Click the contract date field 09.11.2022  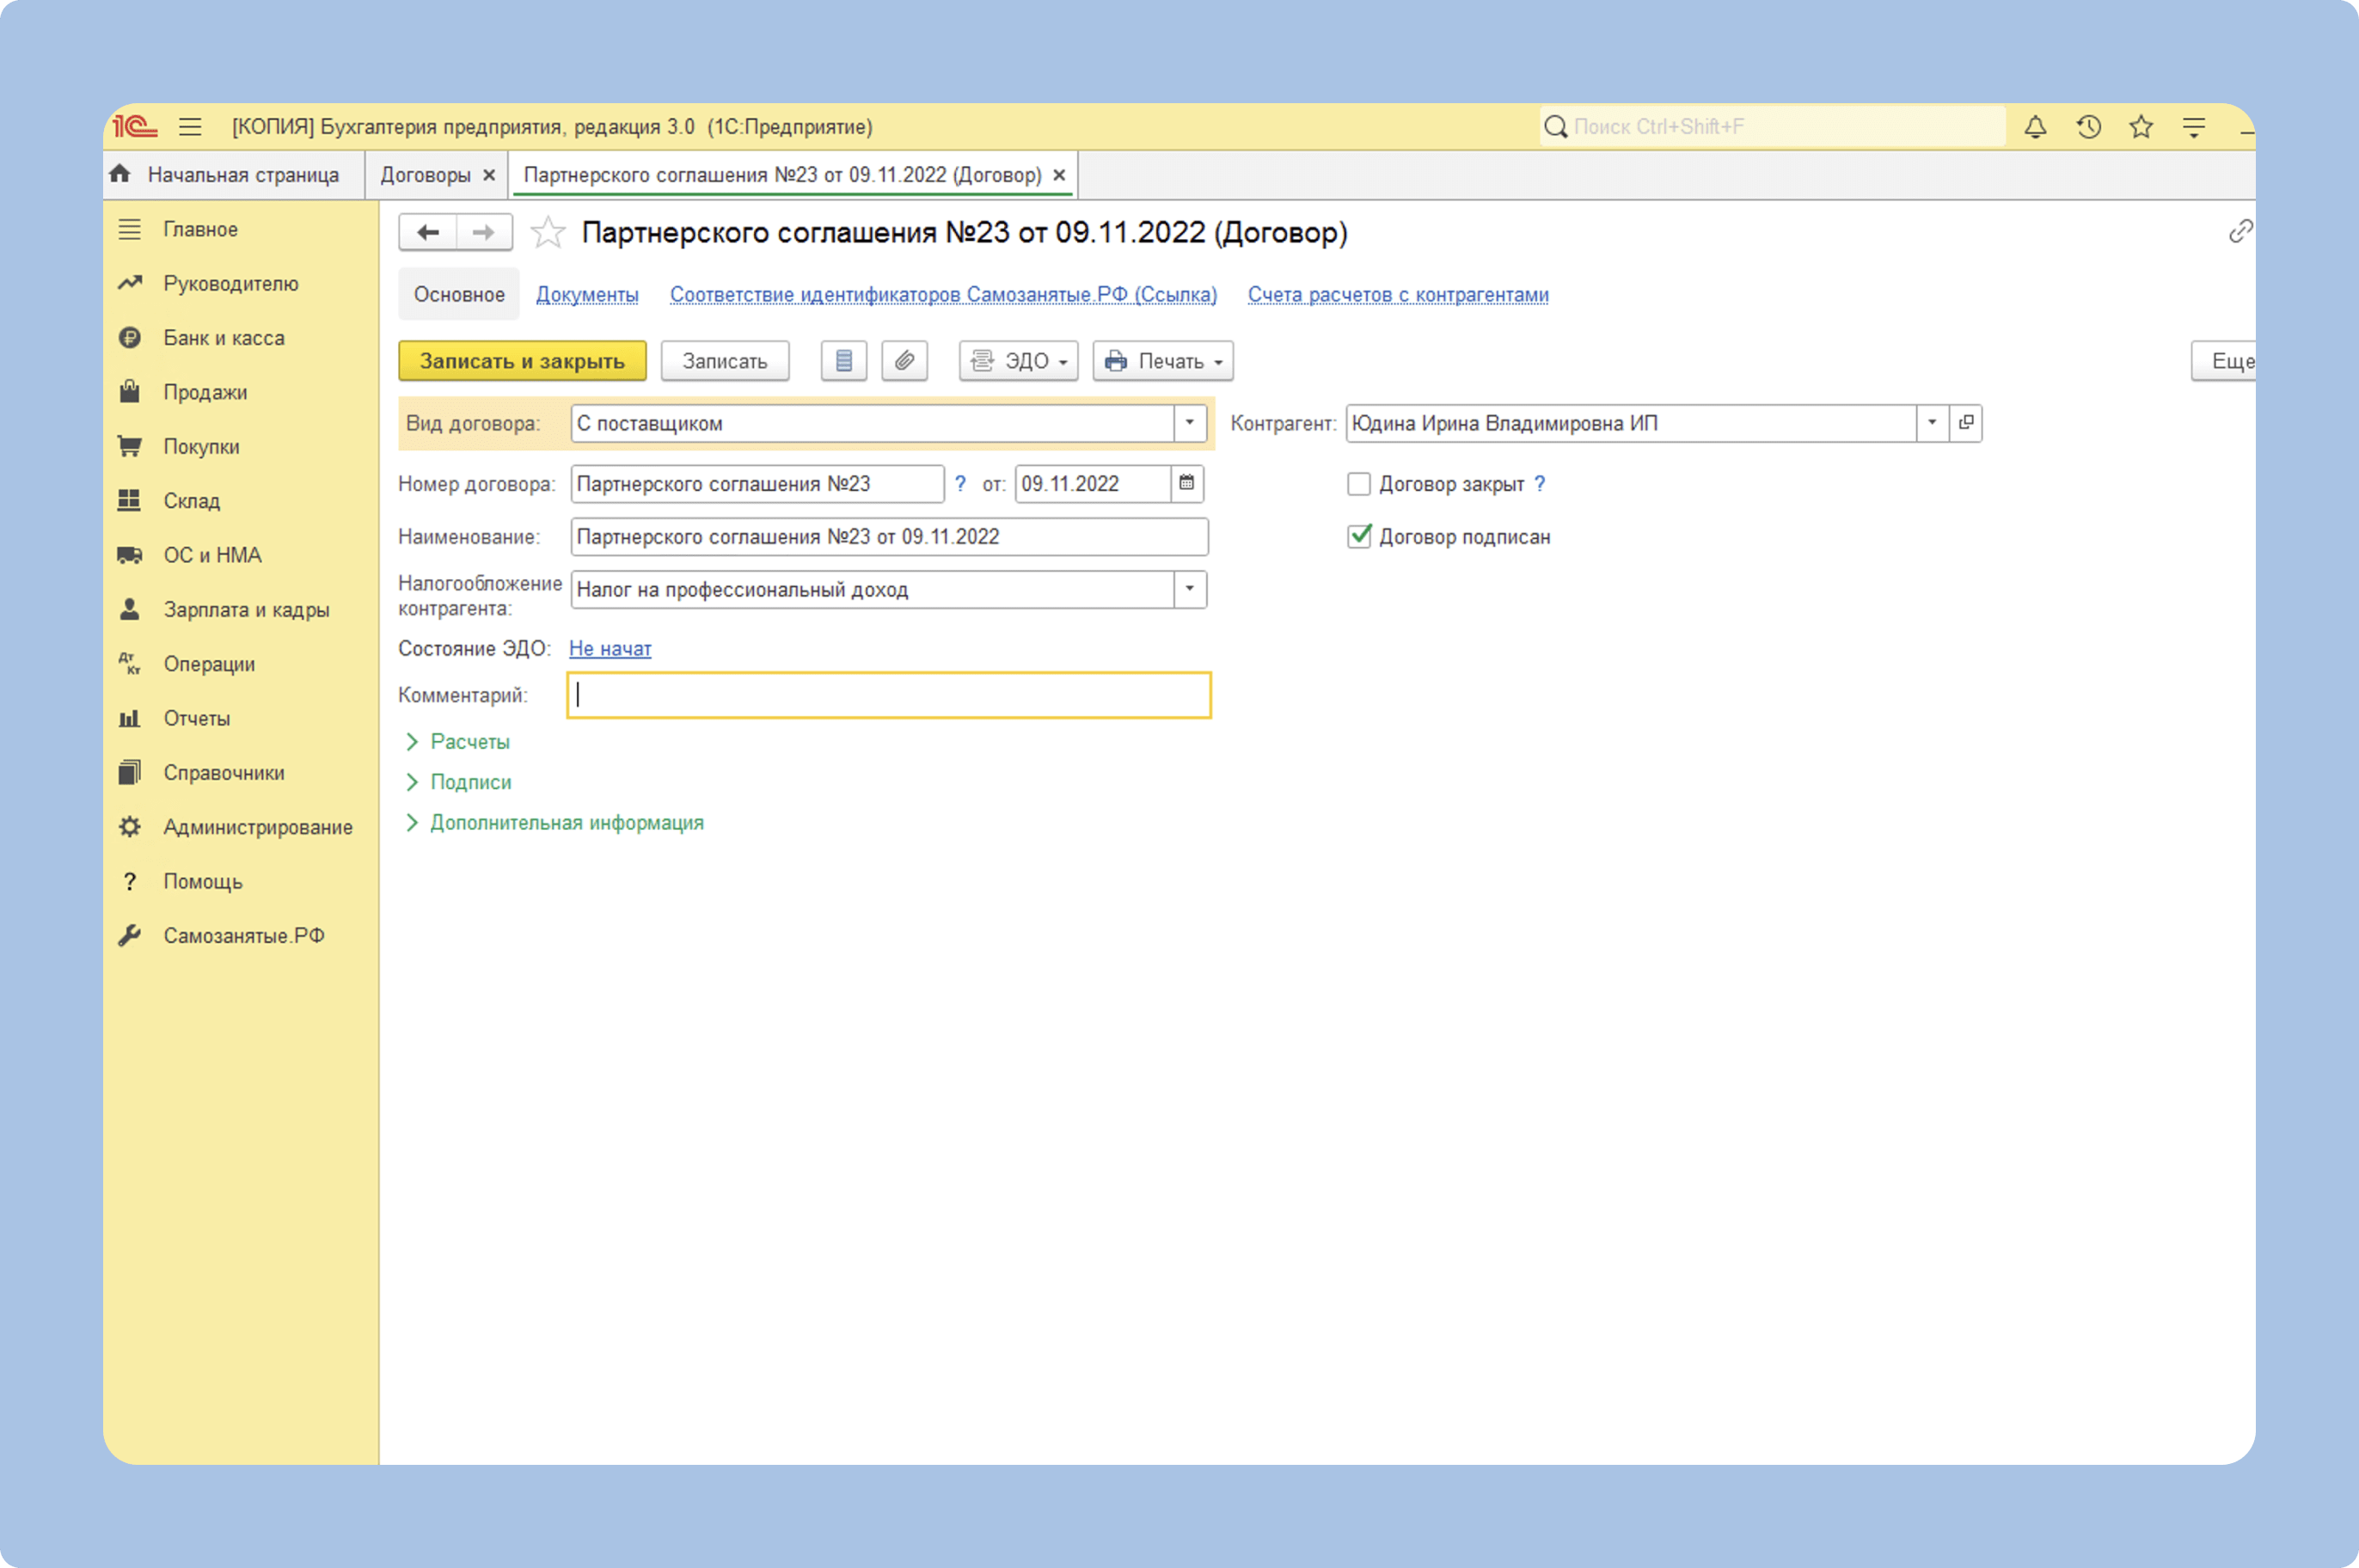[1093, 484]
